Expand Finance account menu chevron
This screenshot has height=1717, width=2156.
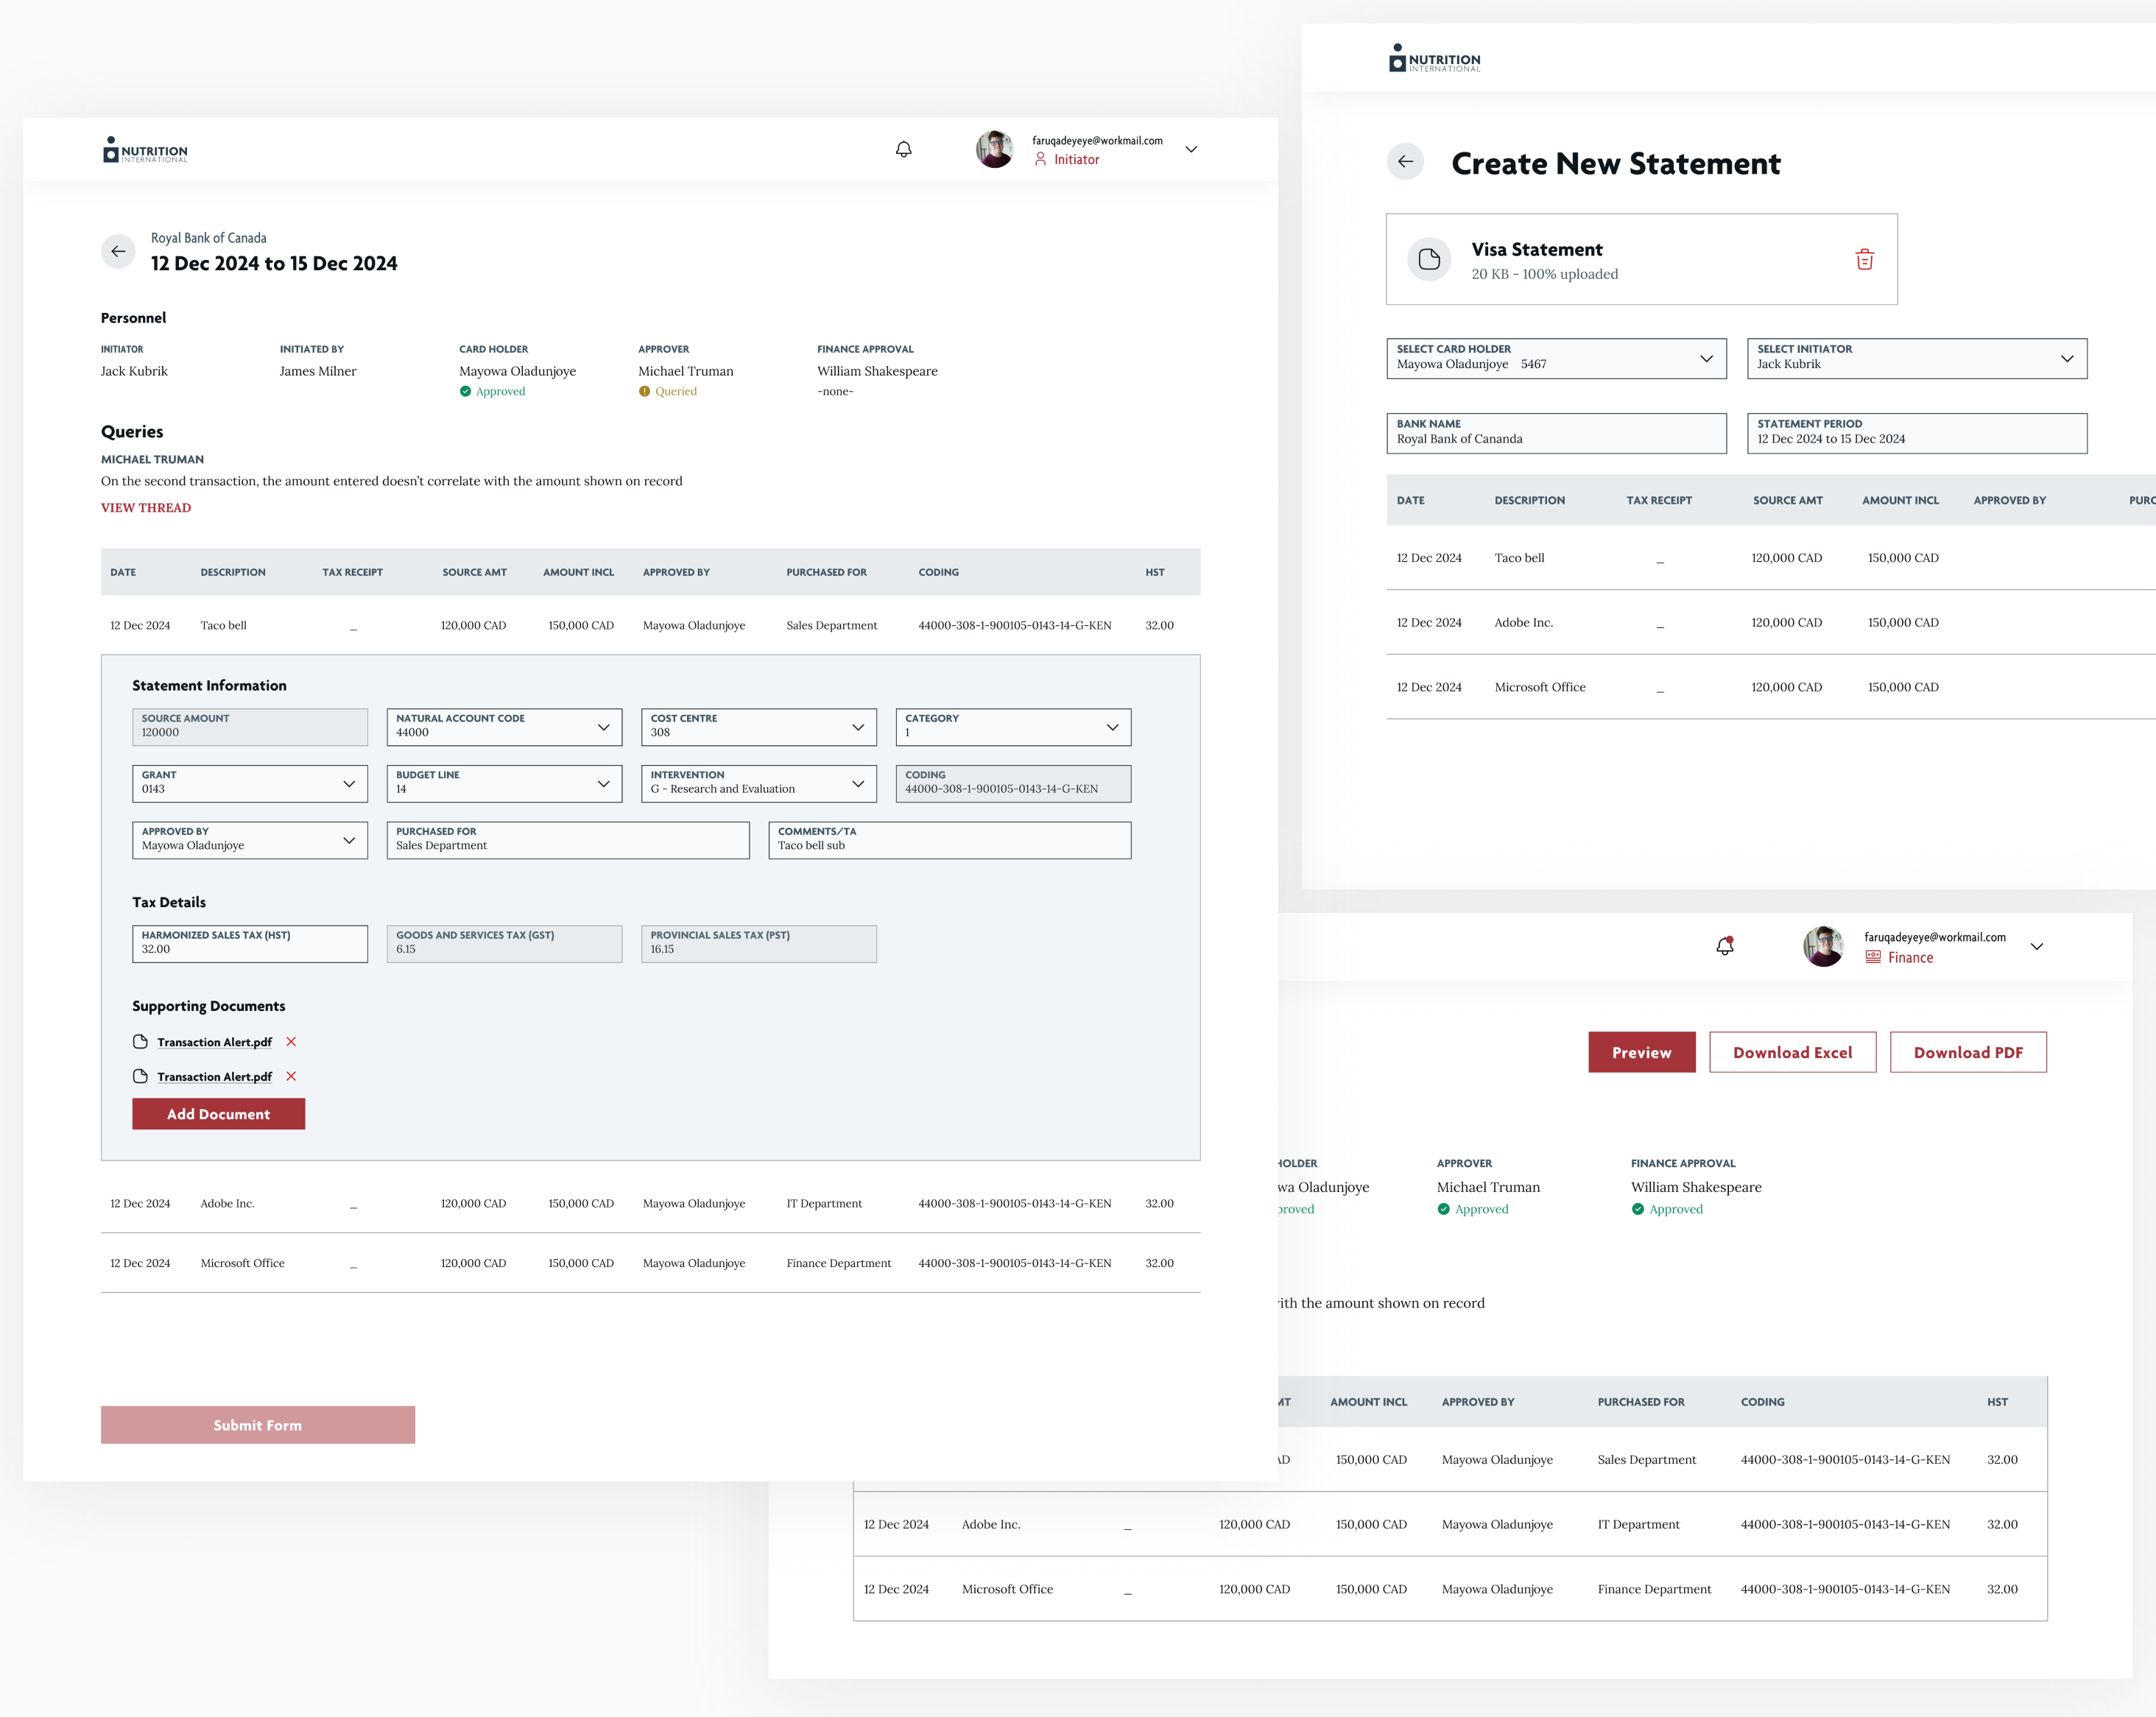coord(2037,946)
